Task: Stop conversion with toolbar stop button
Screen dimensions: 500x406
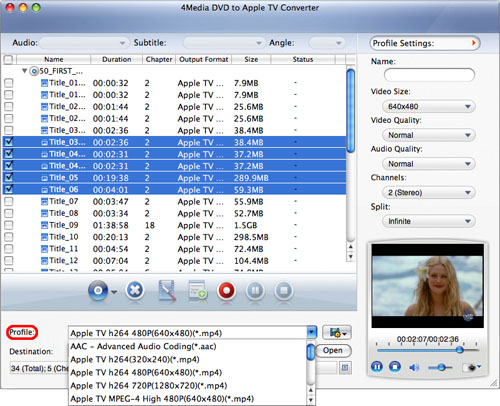Action: click(x=284, y=291)
